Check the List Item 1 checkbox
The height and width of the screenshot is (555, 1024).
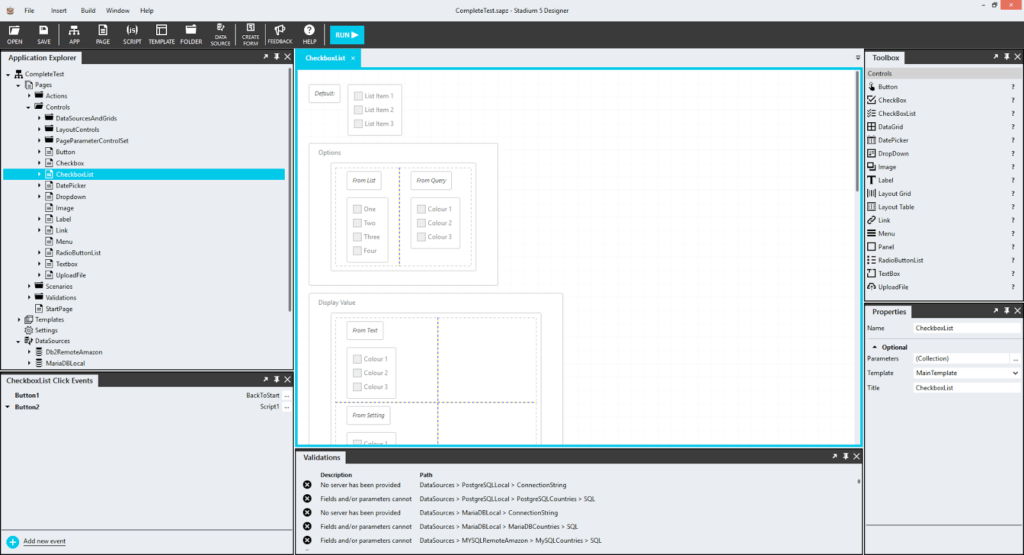pyautogui.click(x=358, y=96)
